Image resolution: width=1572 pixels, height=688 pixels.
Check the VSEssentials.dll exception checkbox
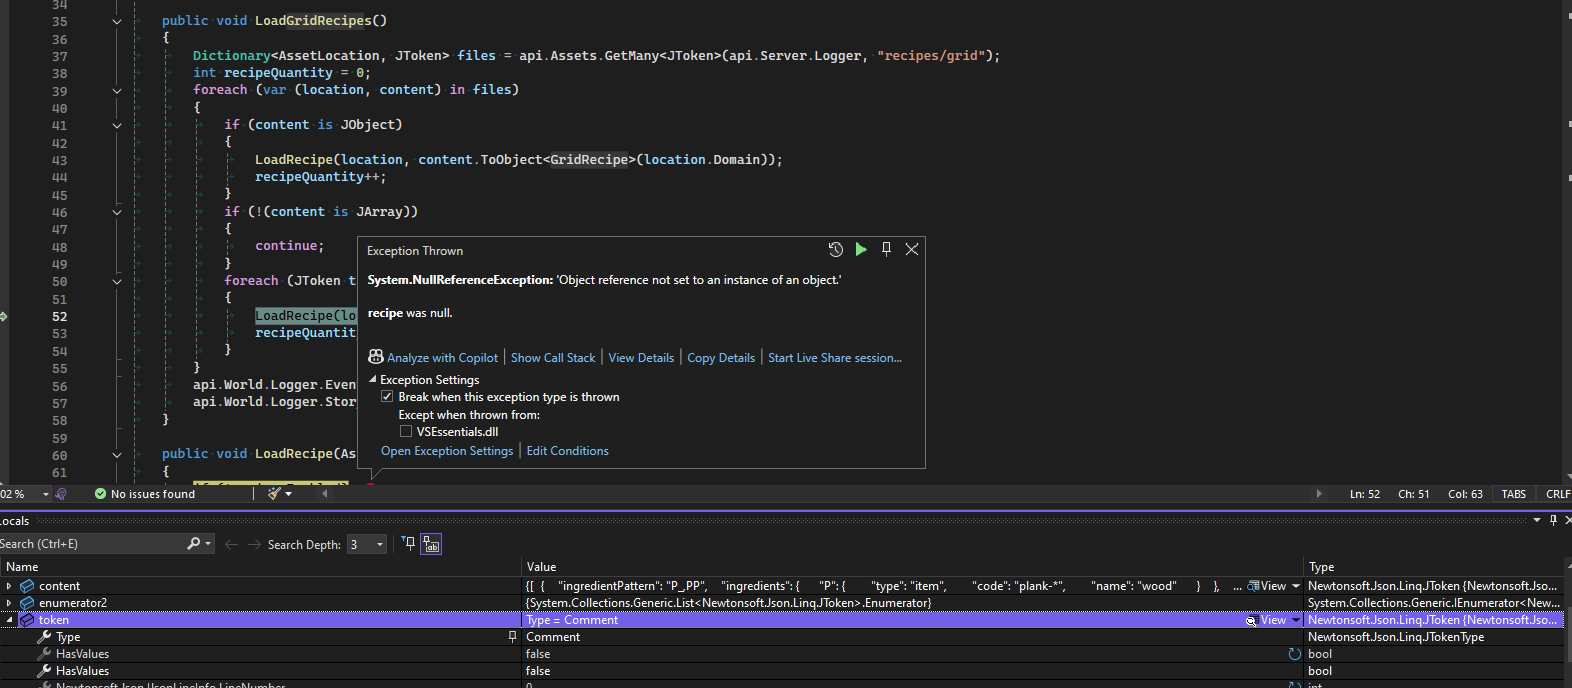[x=406, y=432]
